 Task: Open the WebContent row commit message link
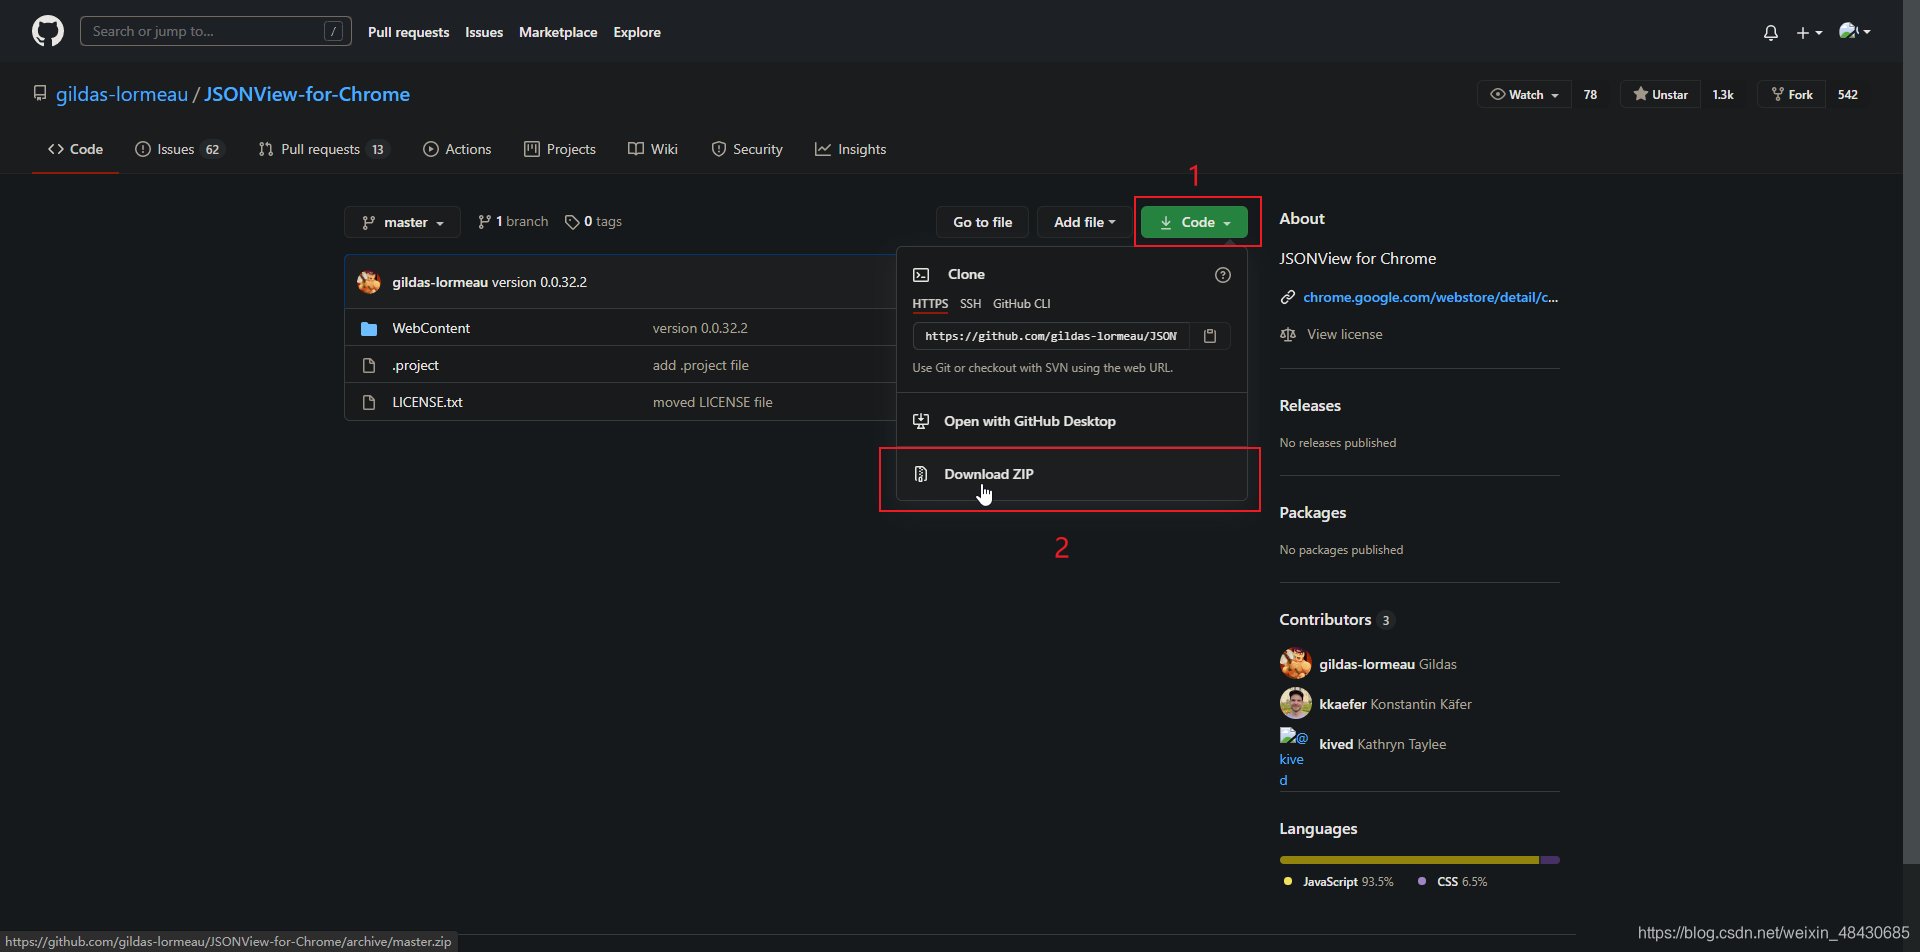700,328
